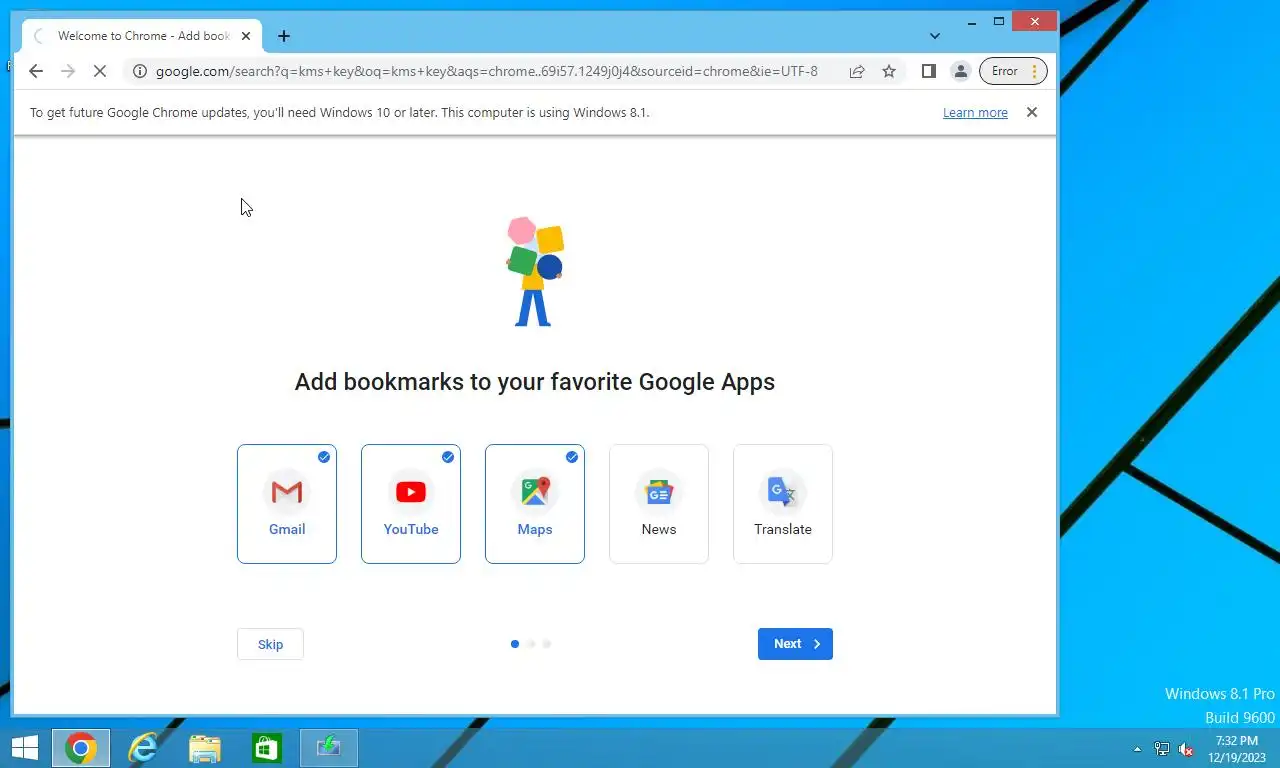
Task: Bookmark this tab with the star icon
Action: click(889, 71)
